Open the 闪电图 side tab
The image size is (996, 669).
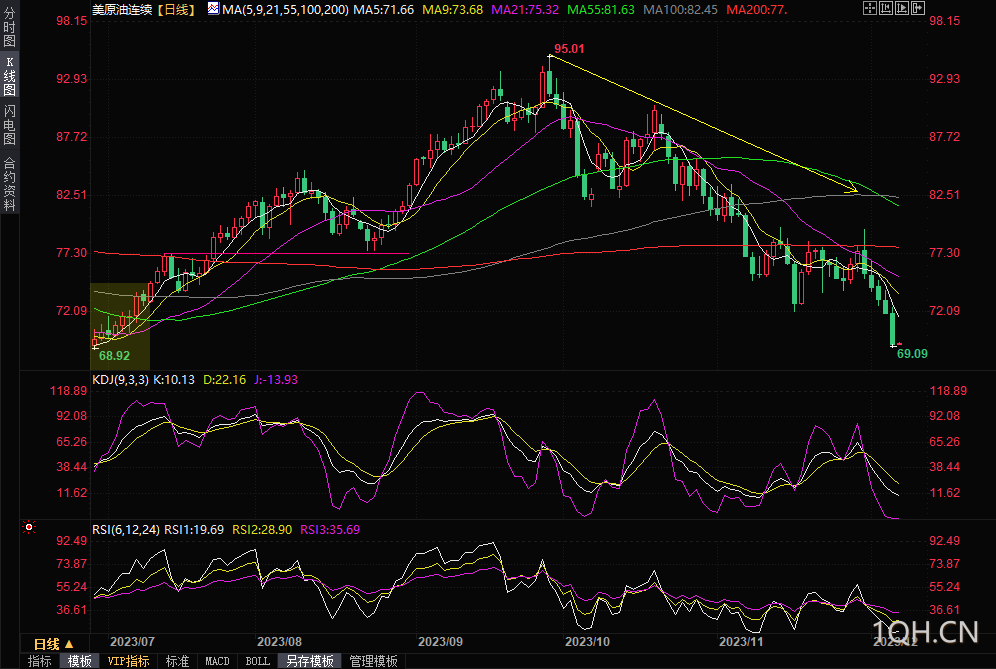(9, 124)
